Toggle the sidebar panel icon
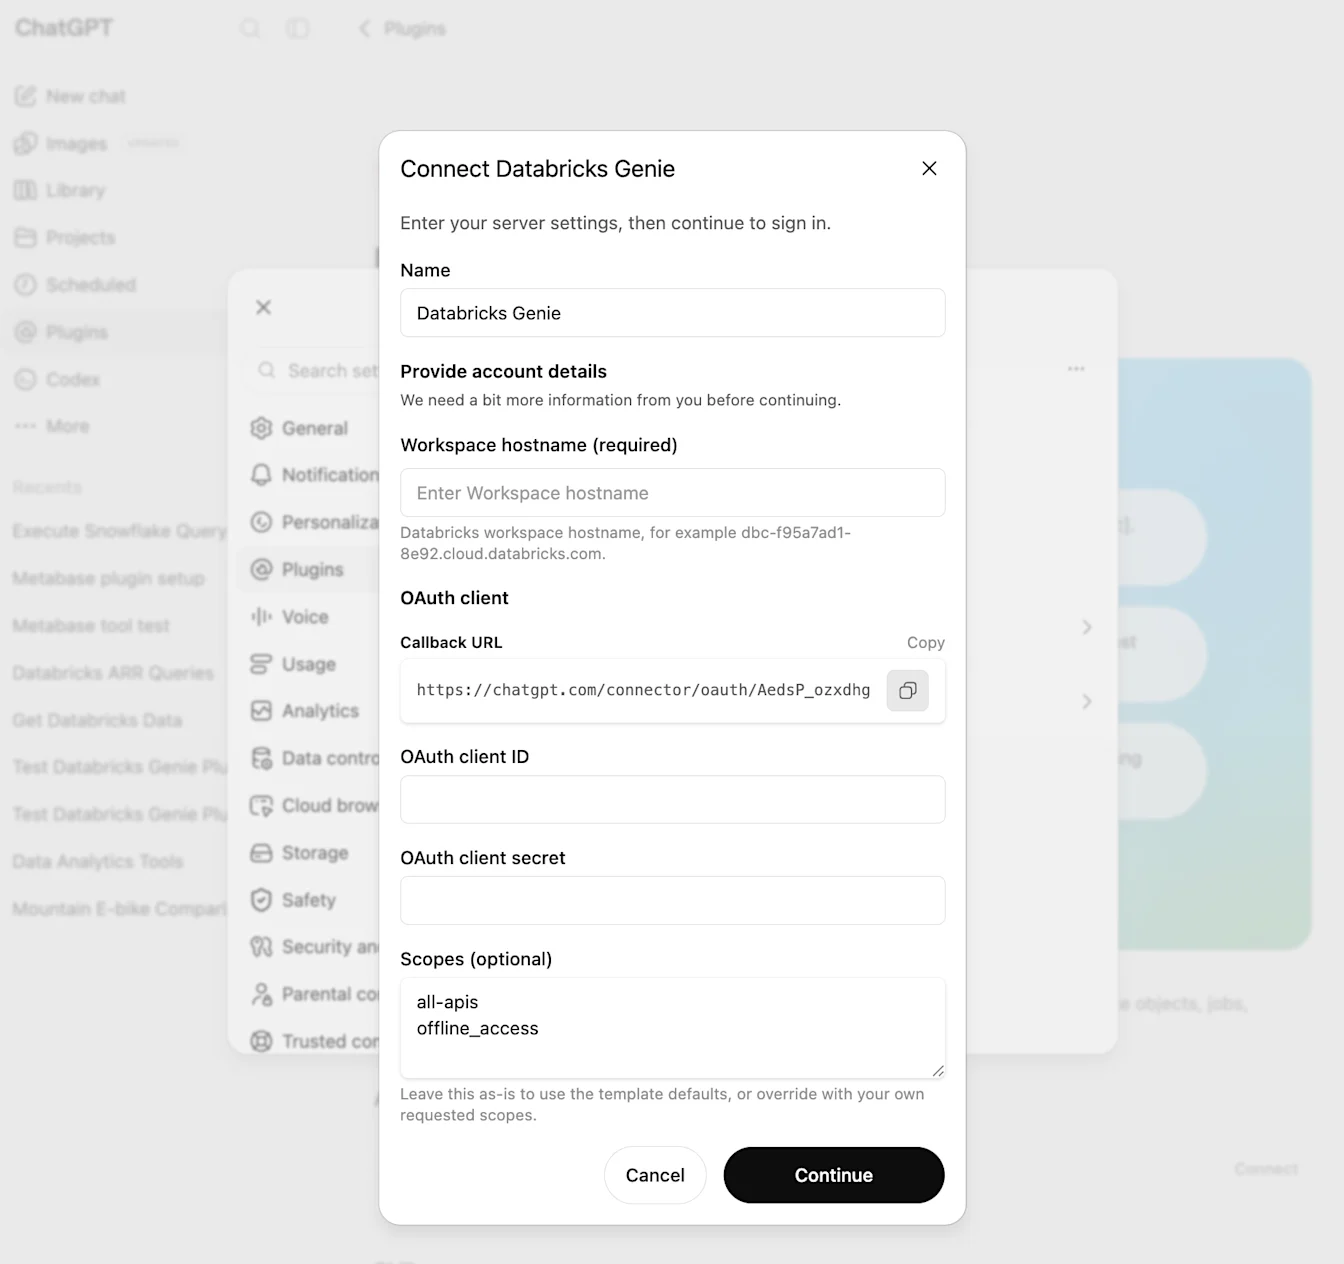Screen dimensions: 1344x1264 pos(297,29)
